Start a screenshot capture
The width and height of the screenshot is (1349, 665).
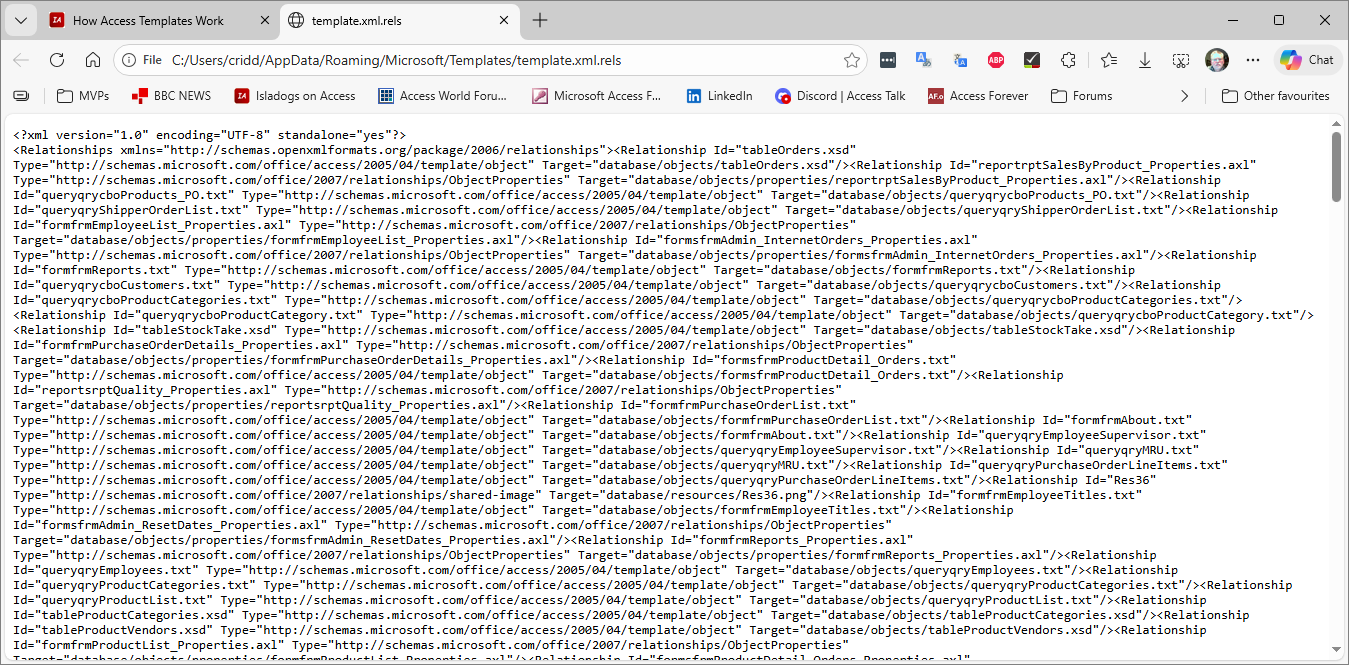point(1181,60)
